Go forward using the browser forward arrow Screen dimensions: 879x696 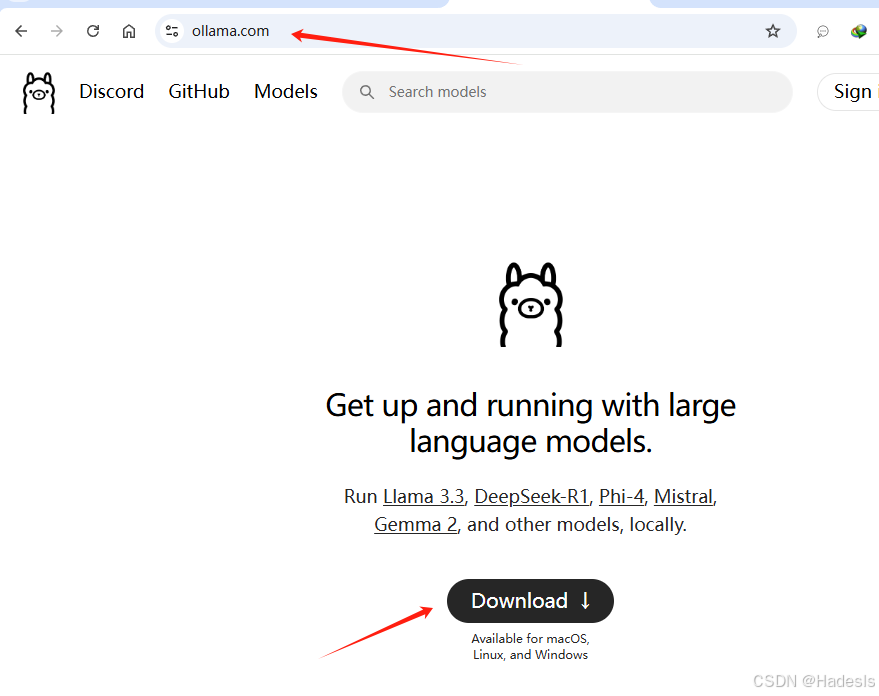57,31
